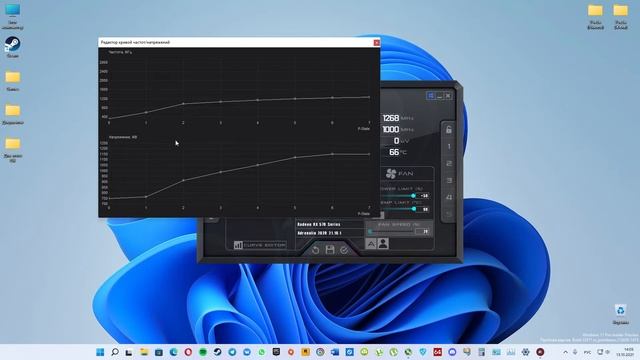Open Steam from the taskbar

pos(218,352)
